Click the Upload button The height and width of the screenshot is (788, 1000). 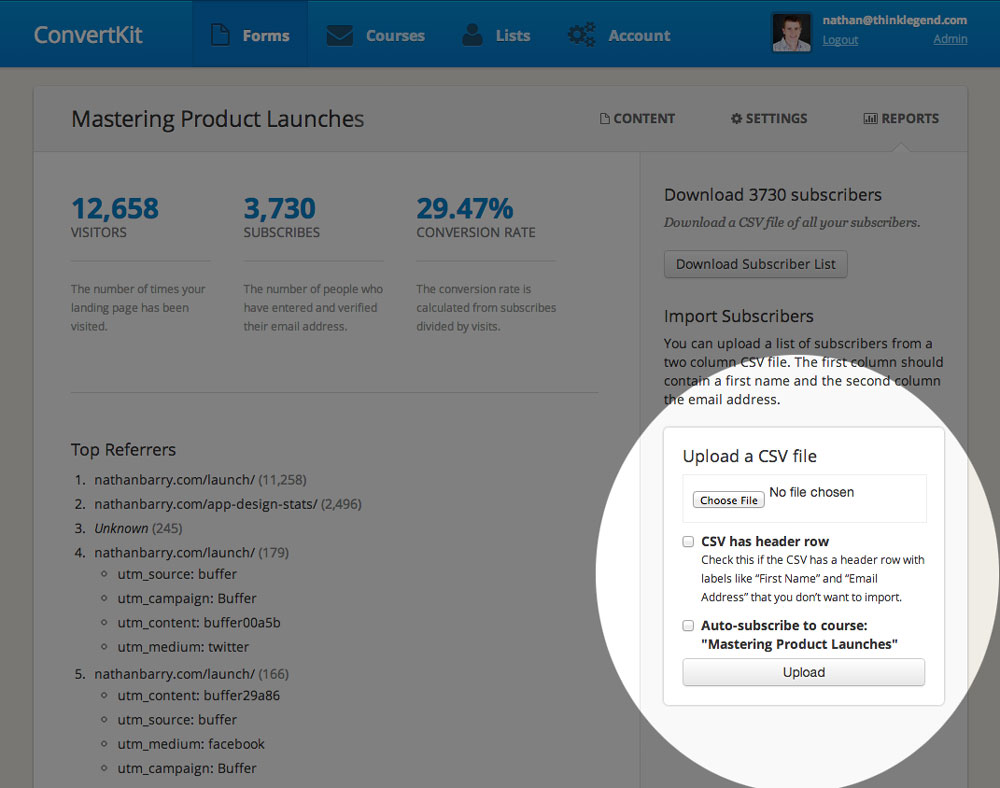point(803,672)
